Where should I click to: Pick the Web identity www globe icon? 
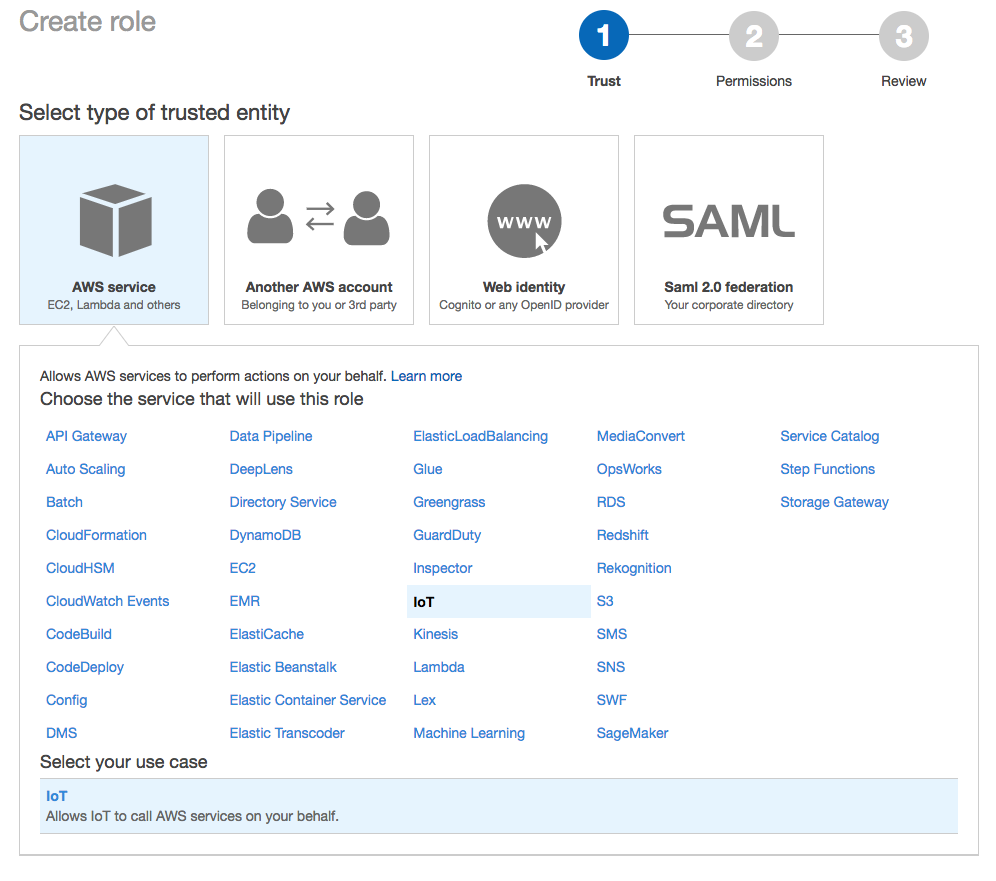524,221
